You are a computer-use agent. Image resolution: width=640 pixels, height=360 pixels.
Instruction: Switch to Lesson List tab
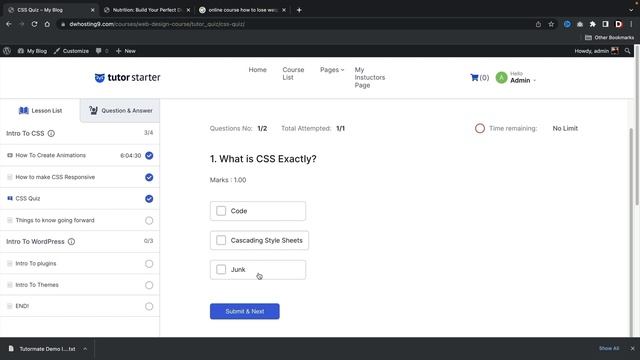(x=40, y=111)
